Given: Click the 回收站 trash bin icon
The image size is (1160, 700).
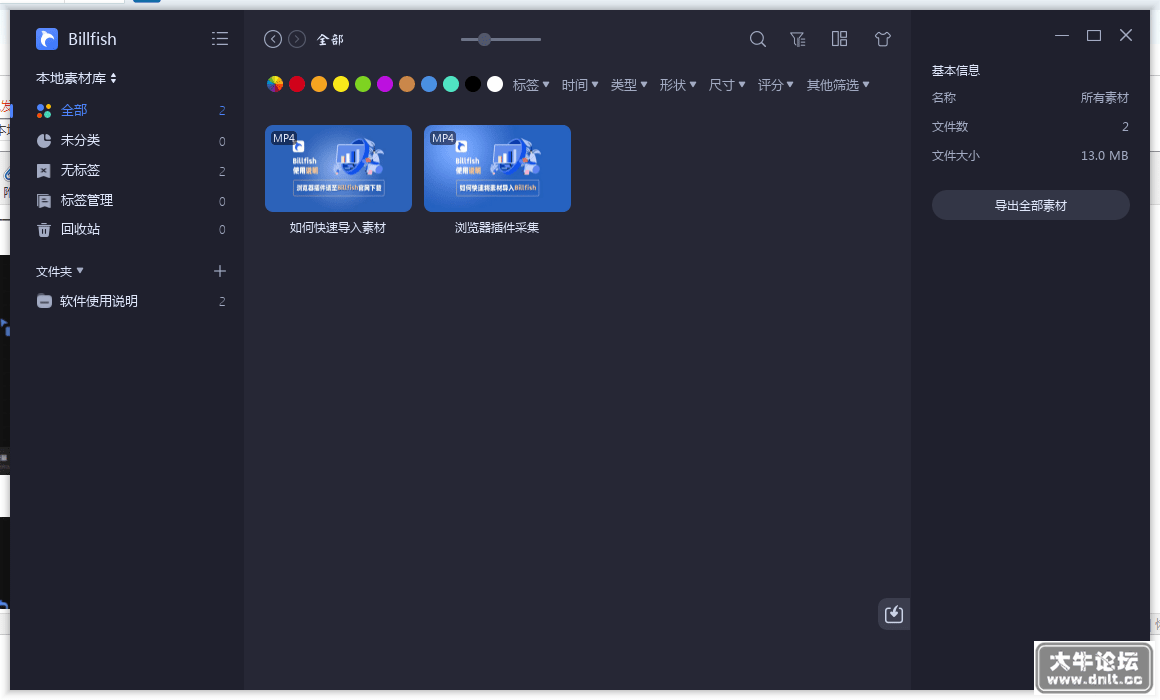Looking at the screenshot, I should pos(44,230).
